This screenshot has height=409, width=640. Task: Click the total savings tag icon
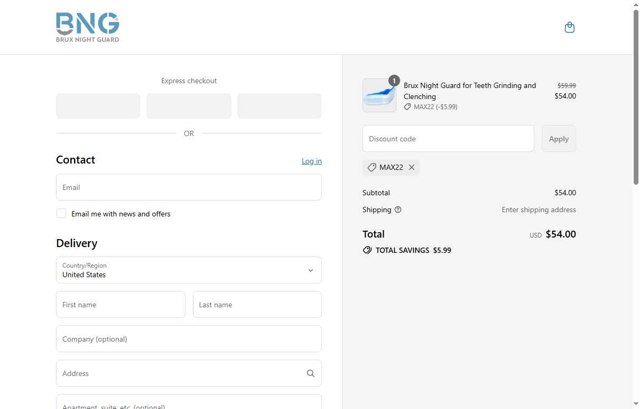click(367, 250)
